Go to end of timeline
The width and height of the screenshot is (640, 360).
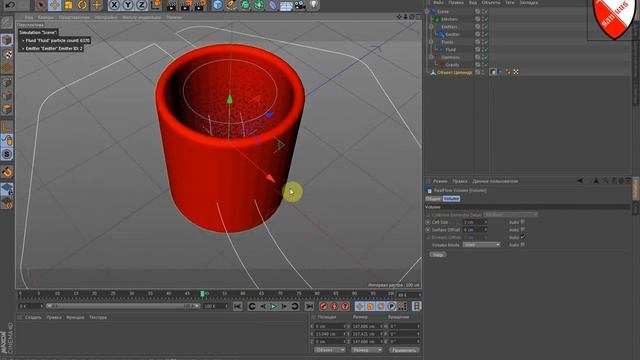309,306
